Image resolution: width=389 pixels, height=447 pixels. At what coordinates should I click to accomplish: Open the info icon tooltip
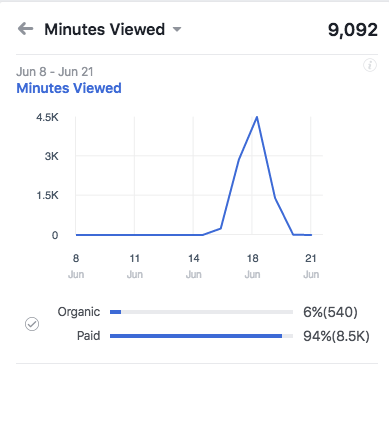pyautogui.click(x=370, y=65)
